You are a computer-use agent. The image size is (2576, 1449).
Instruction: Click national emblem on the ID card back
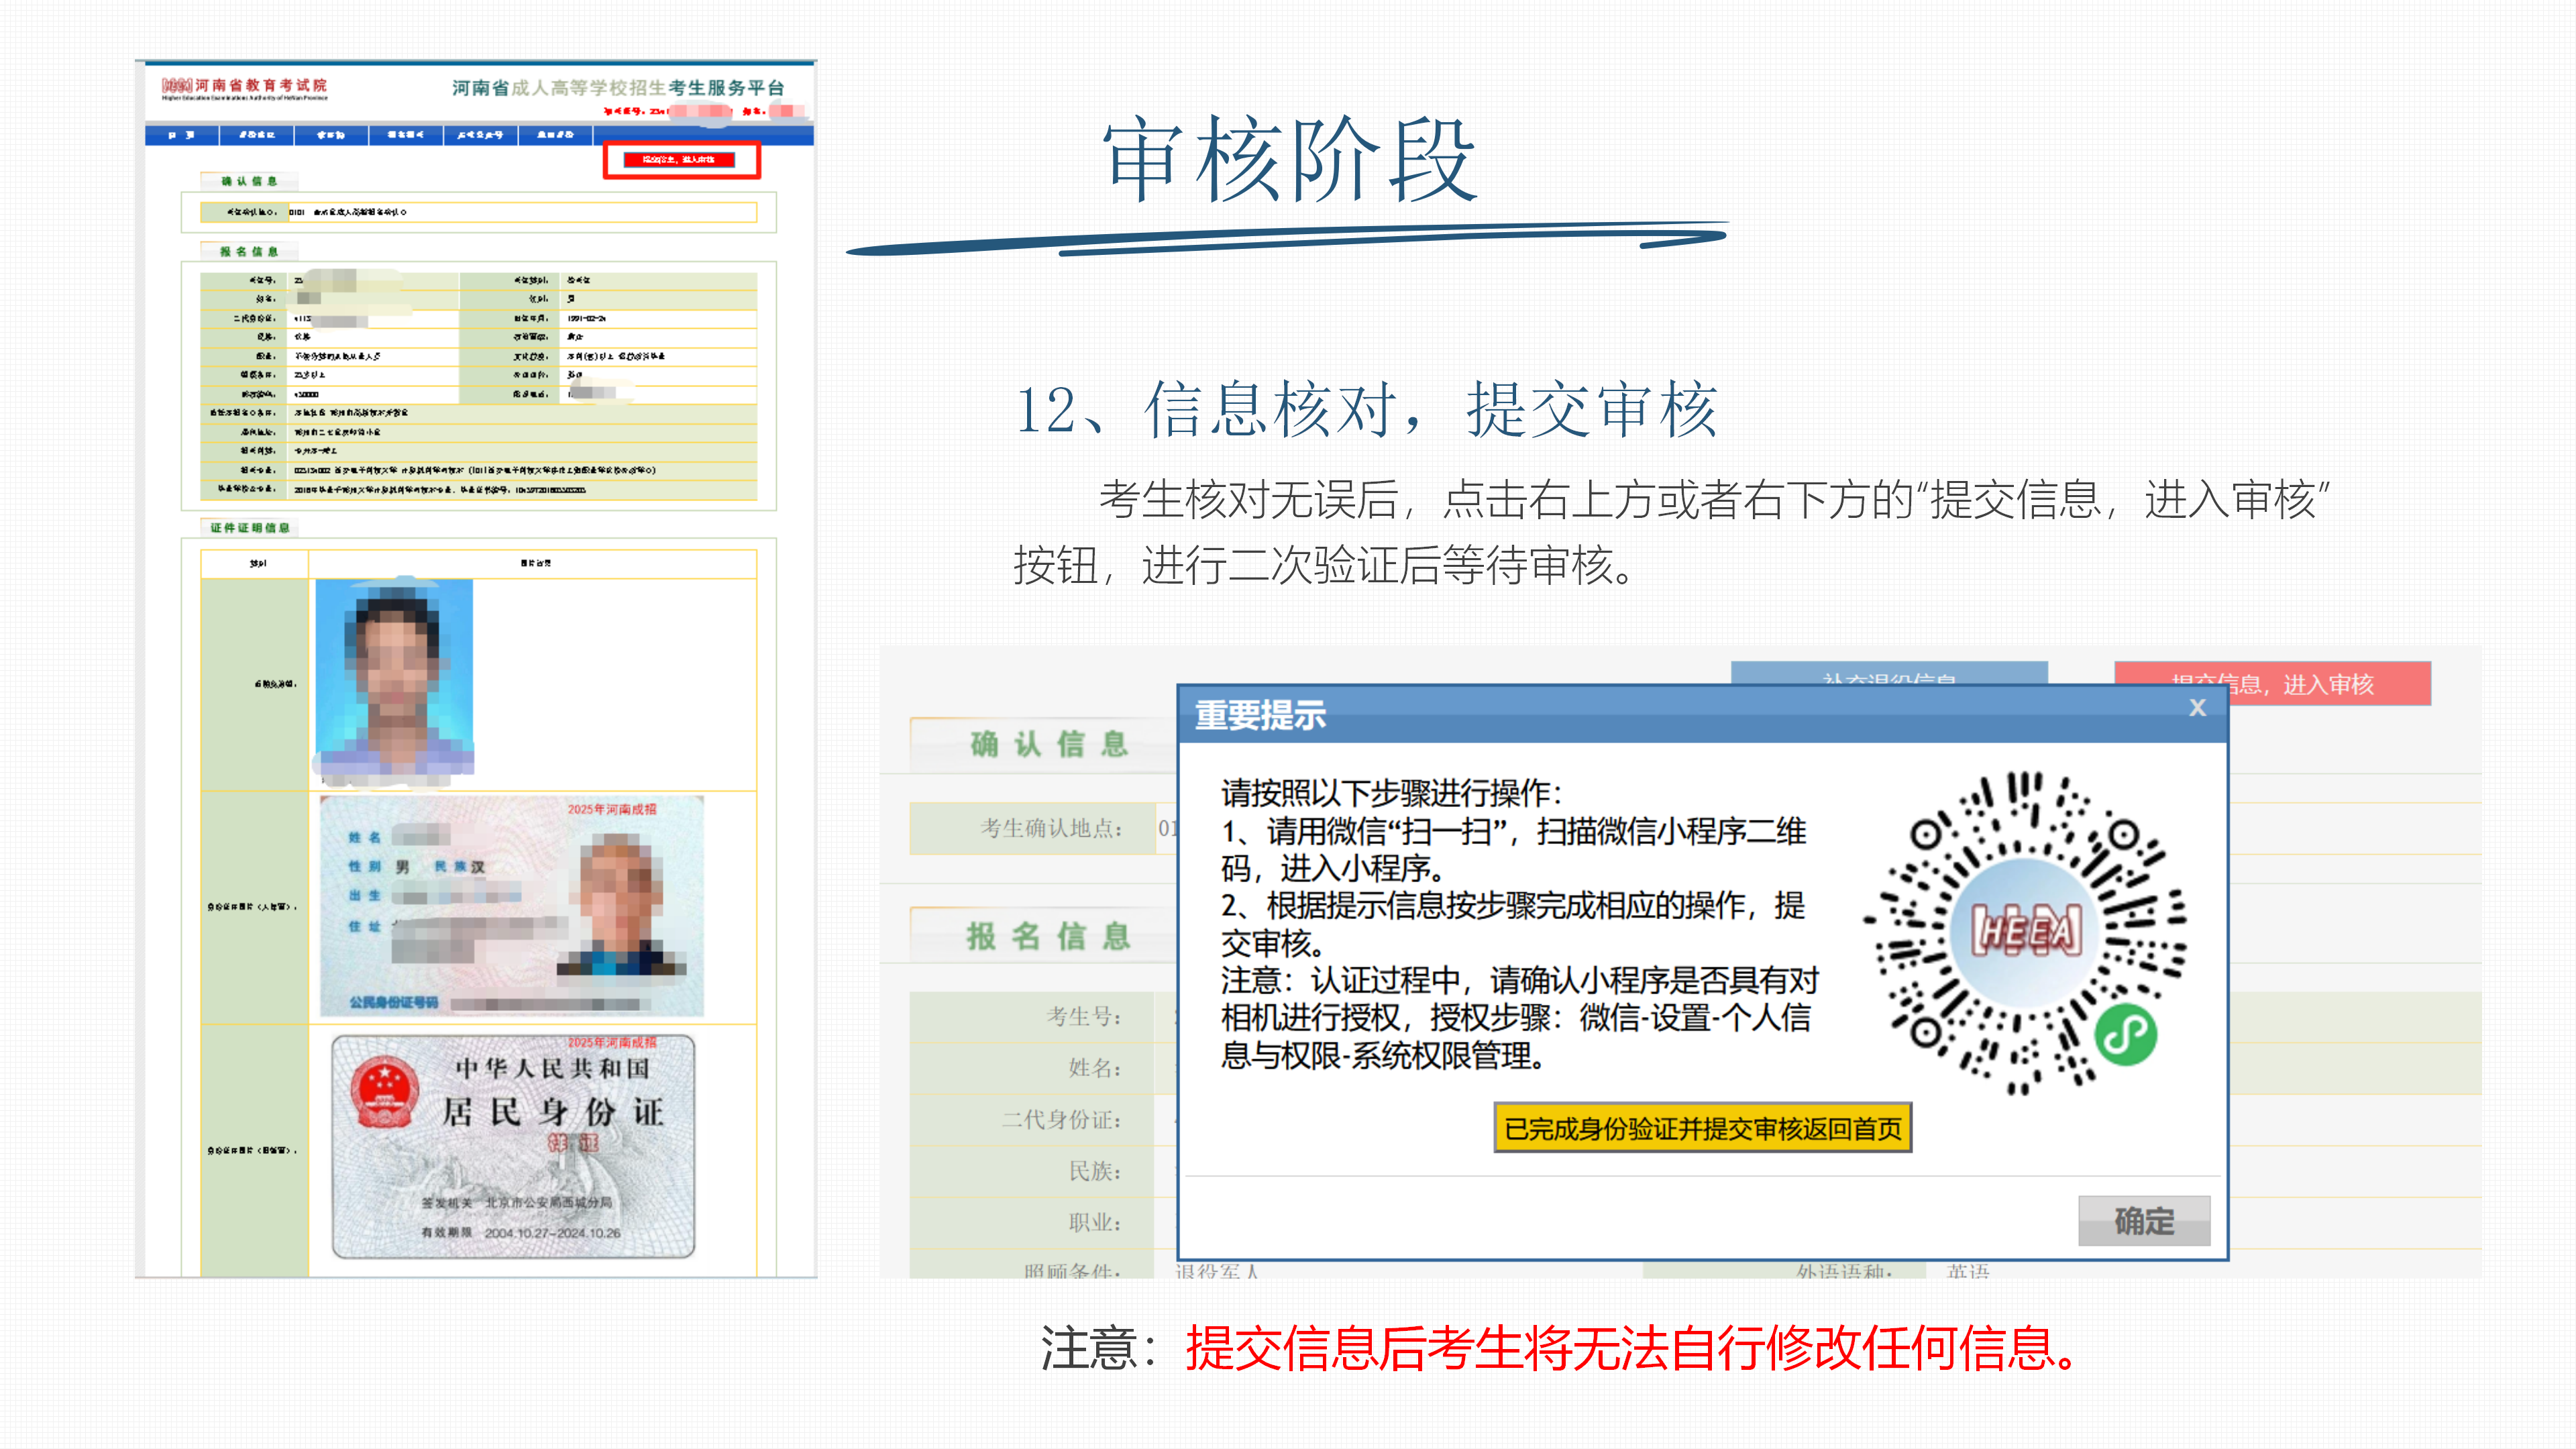click(x=383, y=1091)
